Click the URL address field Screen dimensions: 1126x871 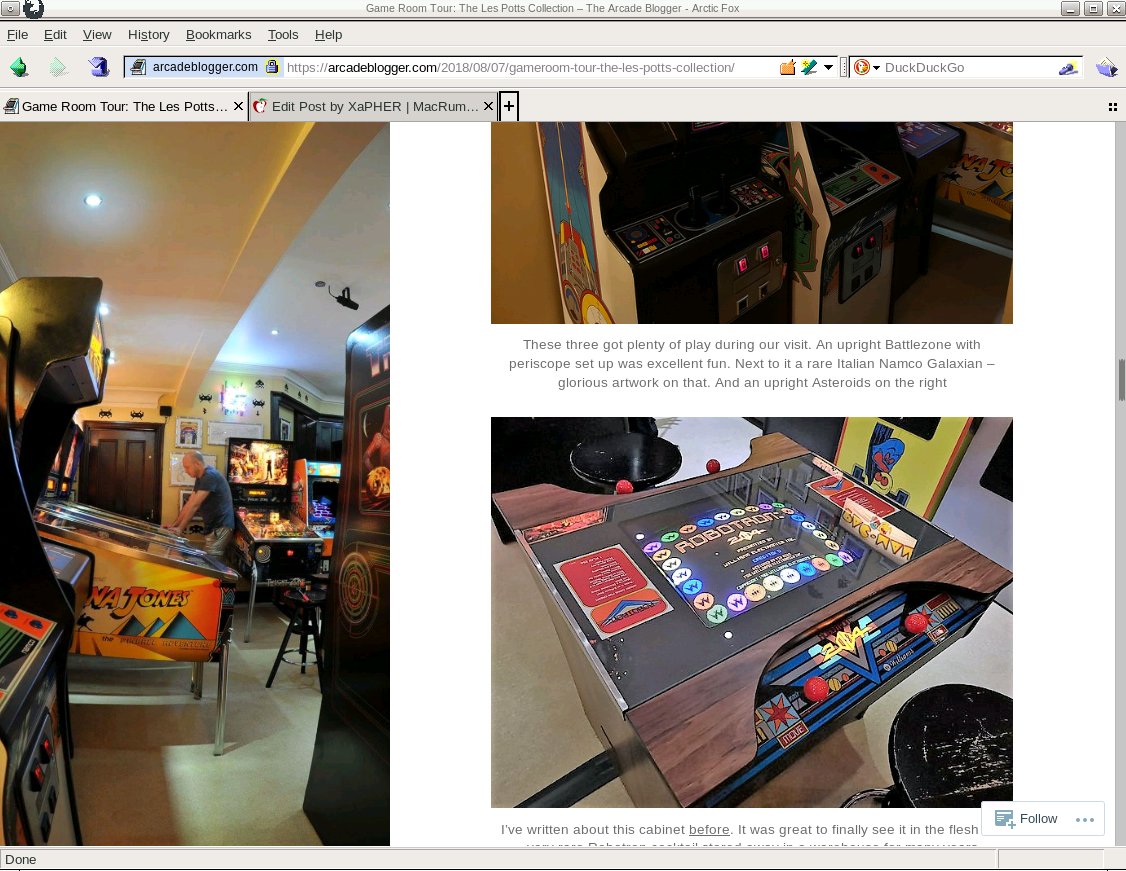click(x=530, y=67)
